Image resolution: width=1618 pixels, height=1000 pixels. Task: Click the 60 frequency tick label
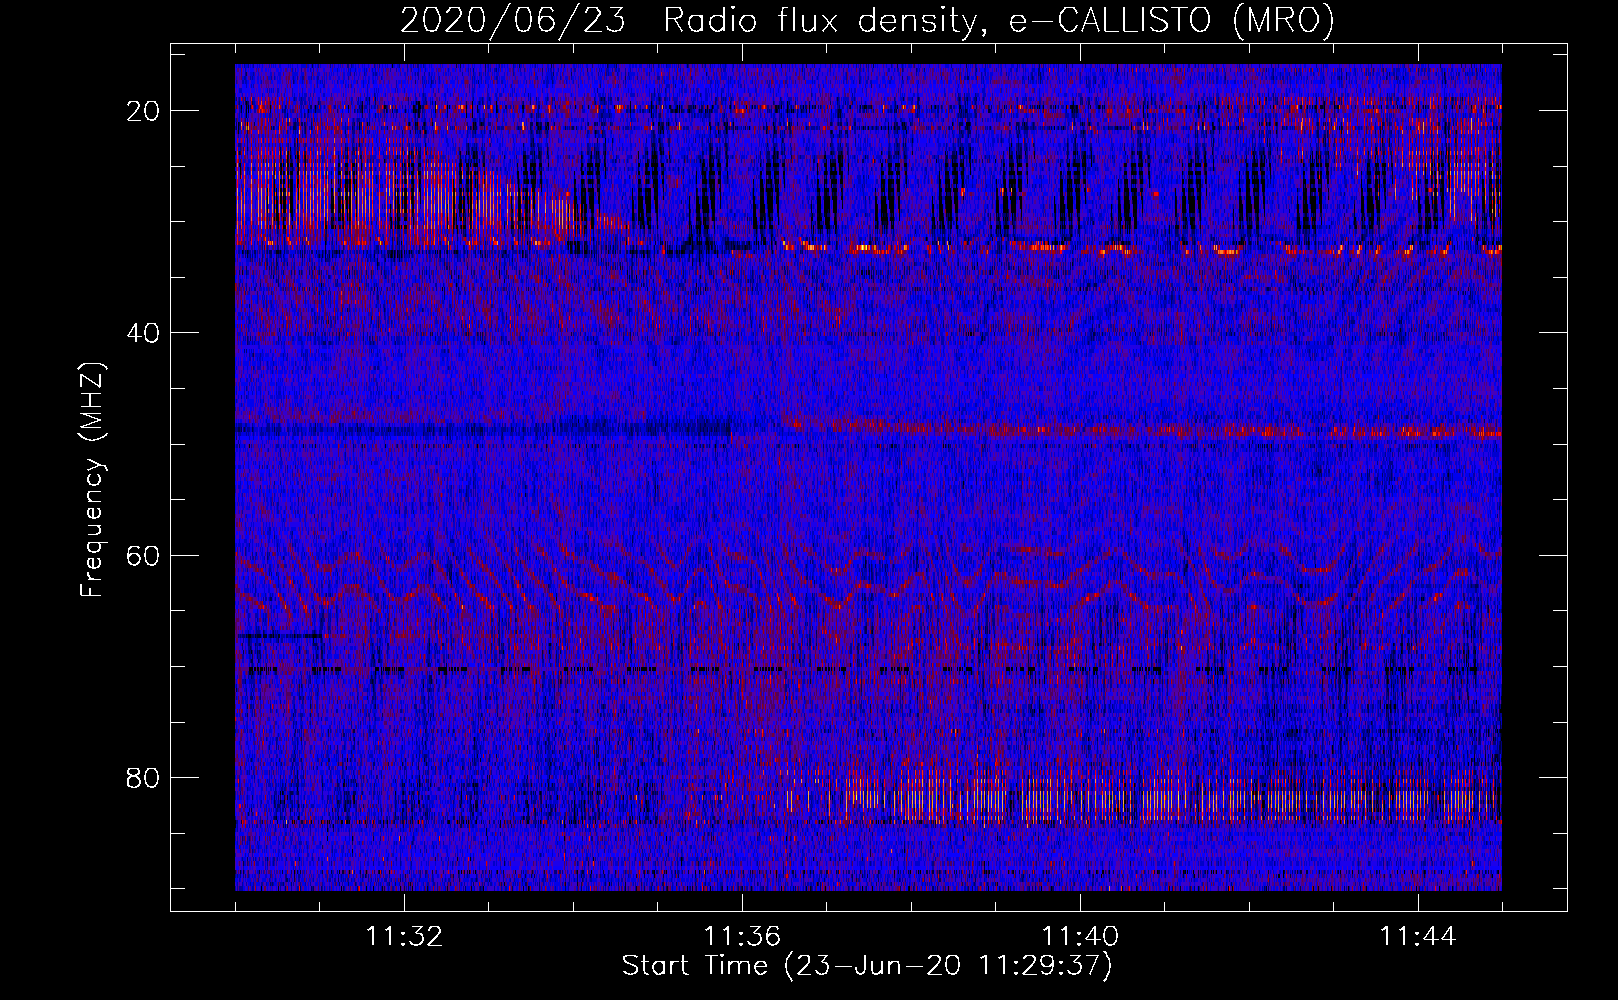pyautogui.click(x=144, y=555)
